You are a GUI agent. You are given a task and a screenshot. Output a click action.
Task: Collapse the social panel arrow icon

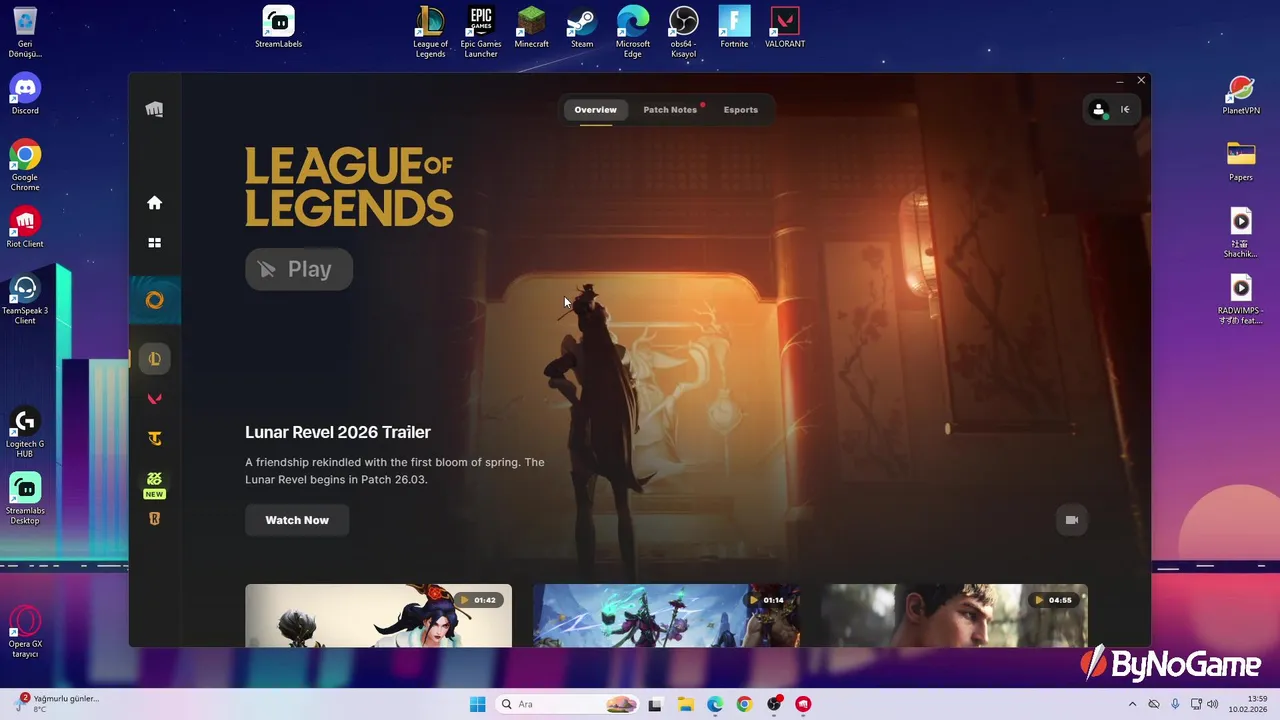point(1125,110)
